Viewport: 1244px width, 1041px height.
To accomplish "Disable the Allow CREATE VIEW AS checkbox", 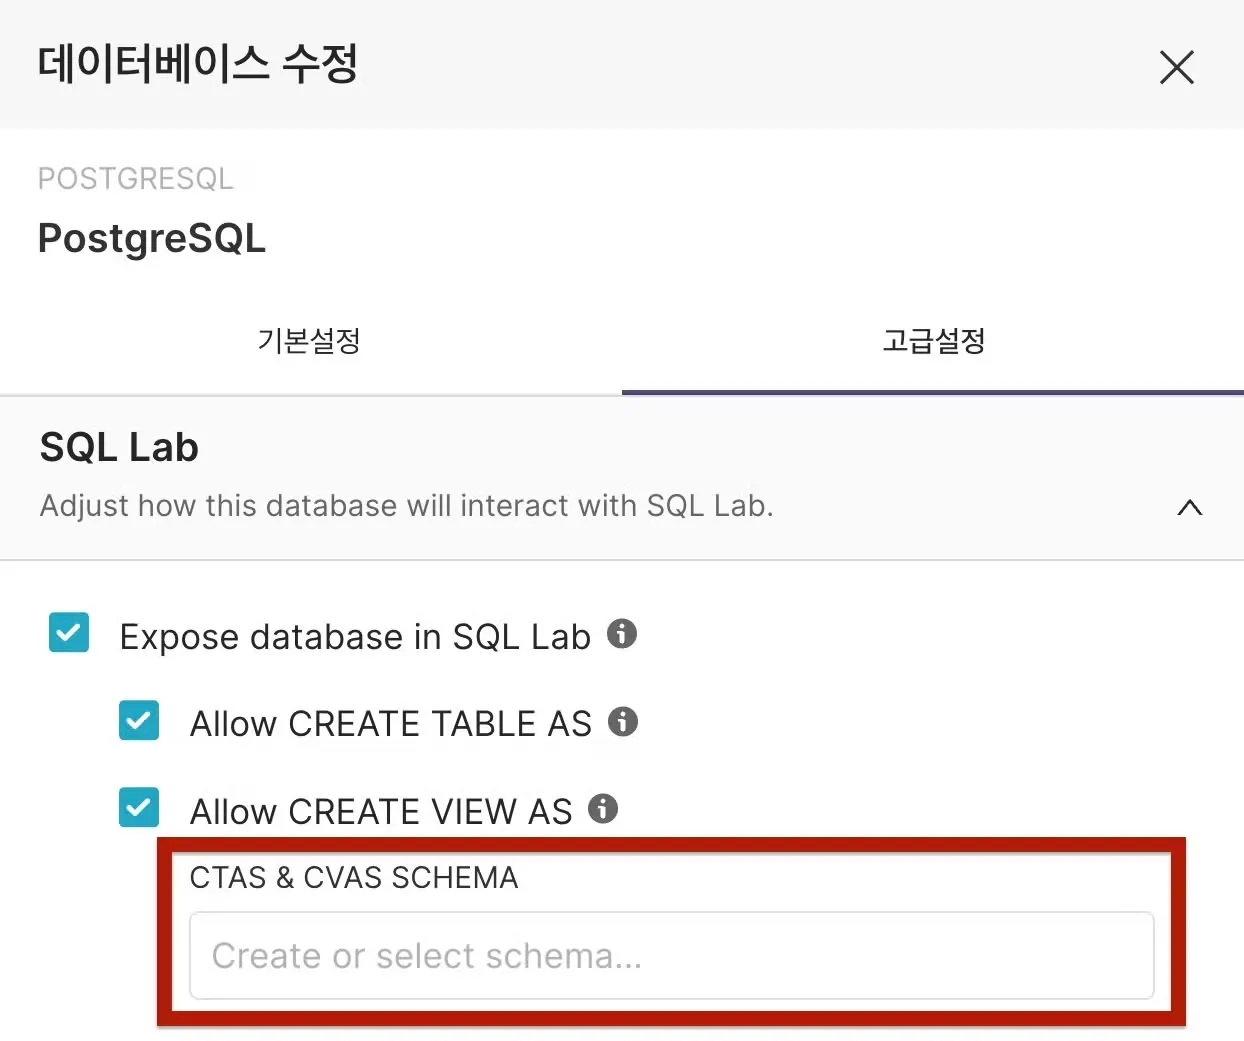I will [x=139, y=808].
